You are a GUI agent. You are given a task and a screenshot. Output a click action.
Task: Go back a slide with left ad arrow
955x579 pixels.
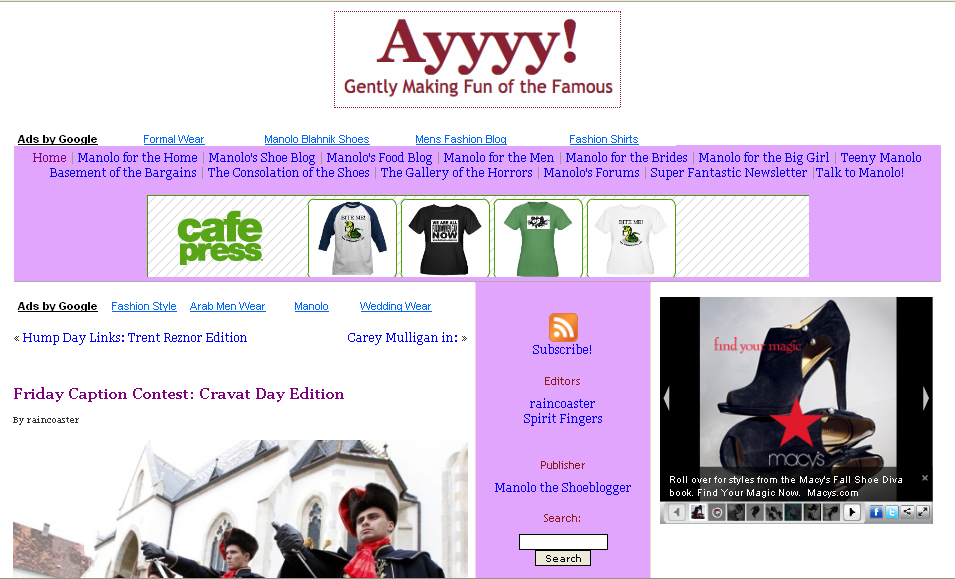click(667, 398)
